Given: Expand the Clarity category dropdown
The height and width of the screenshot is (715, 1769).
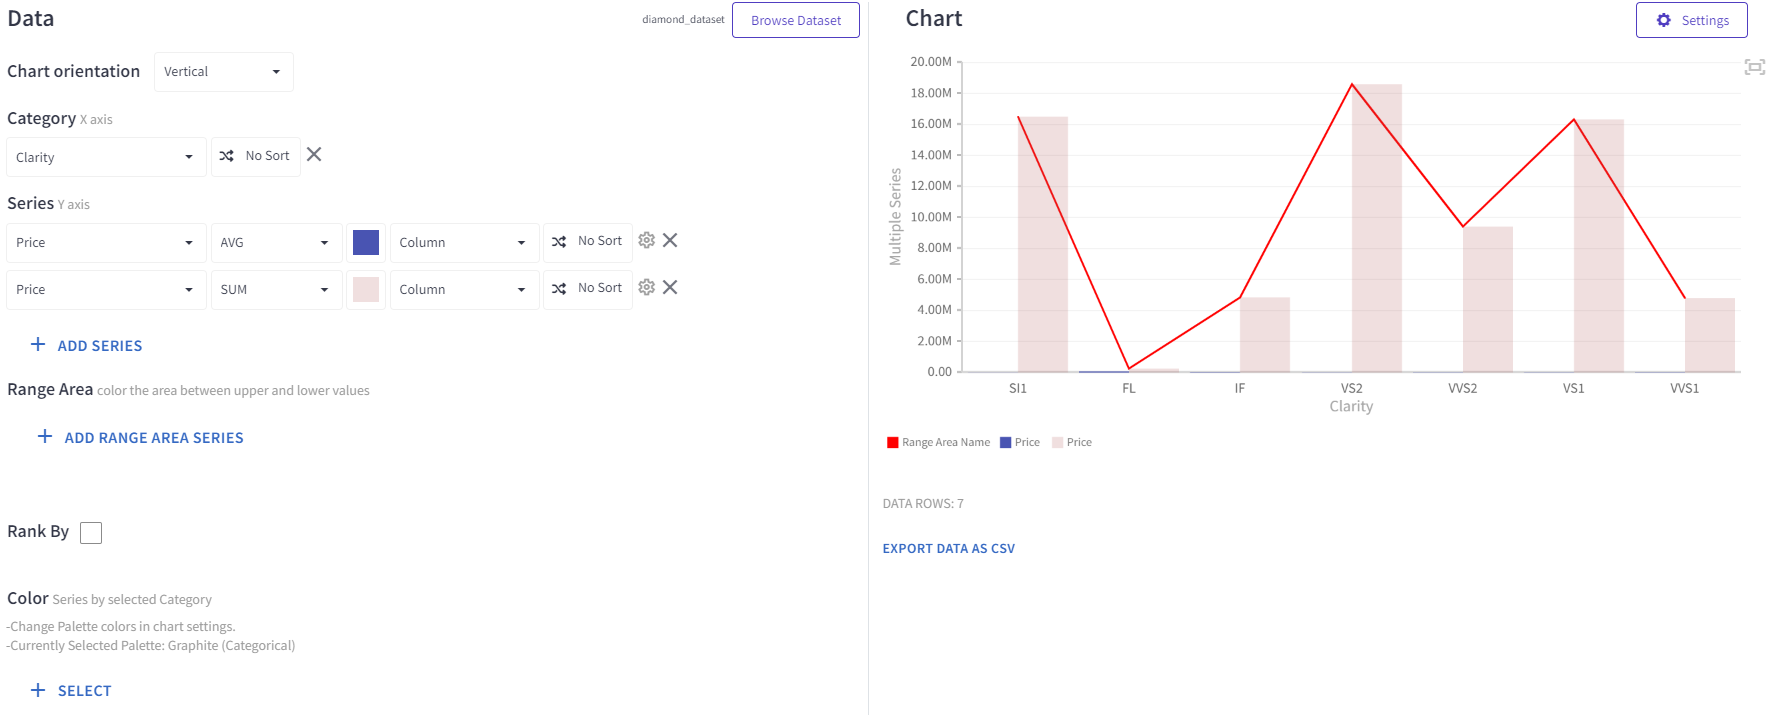Looking at the screenshot, I should [105, 158].
